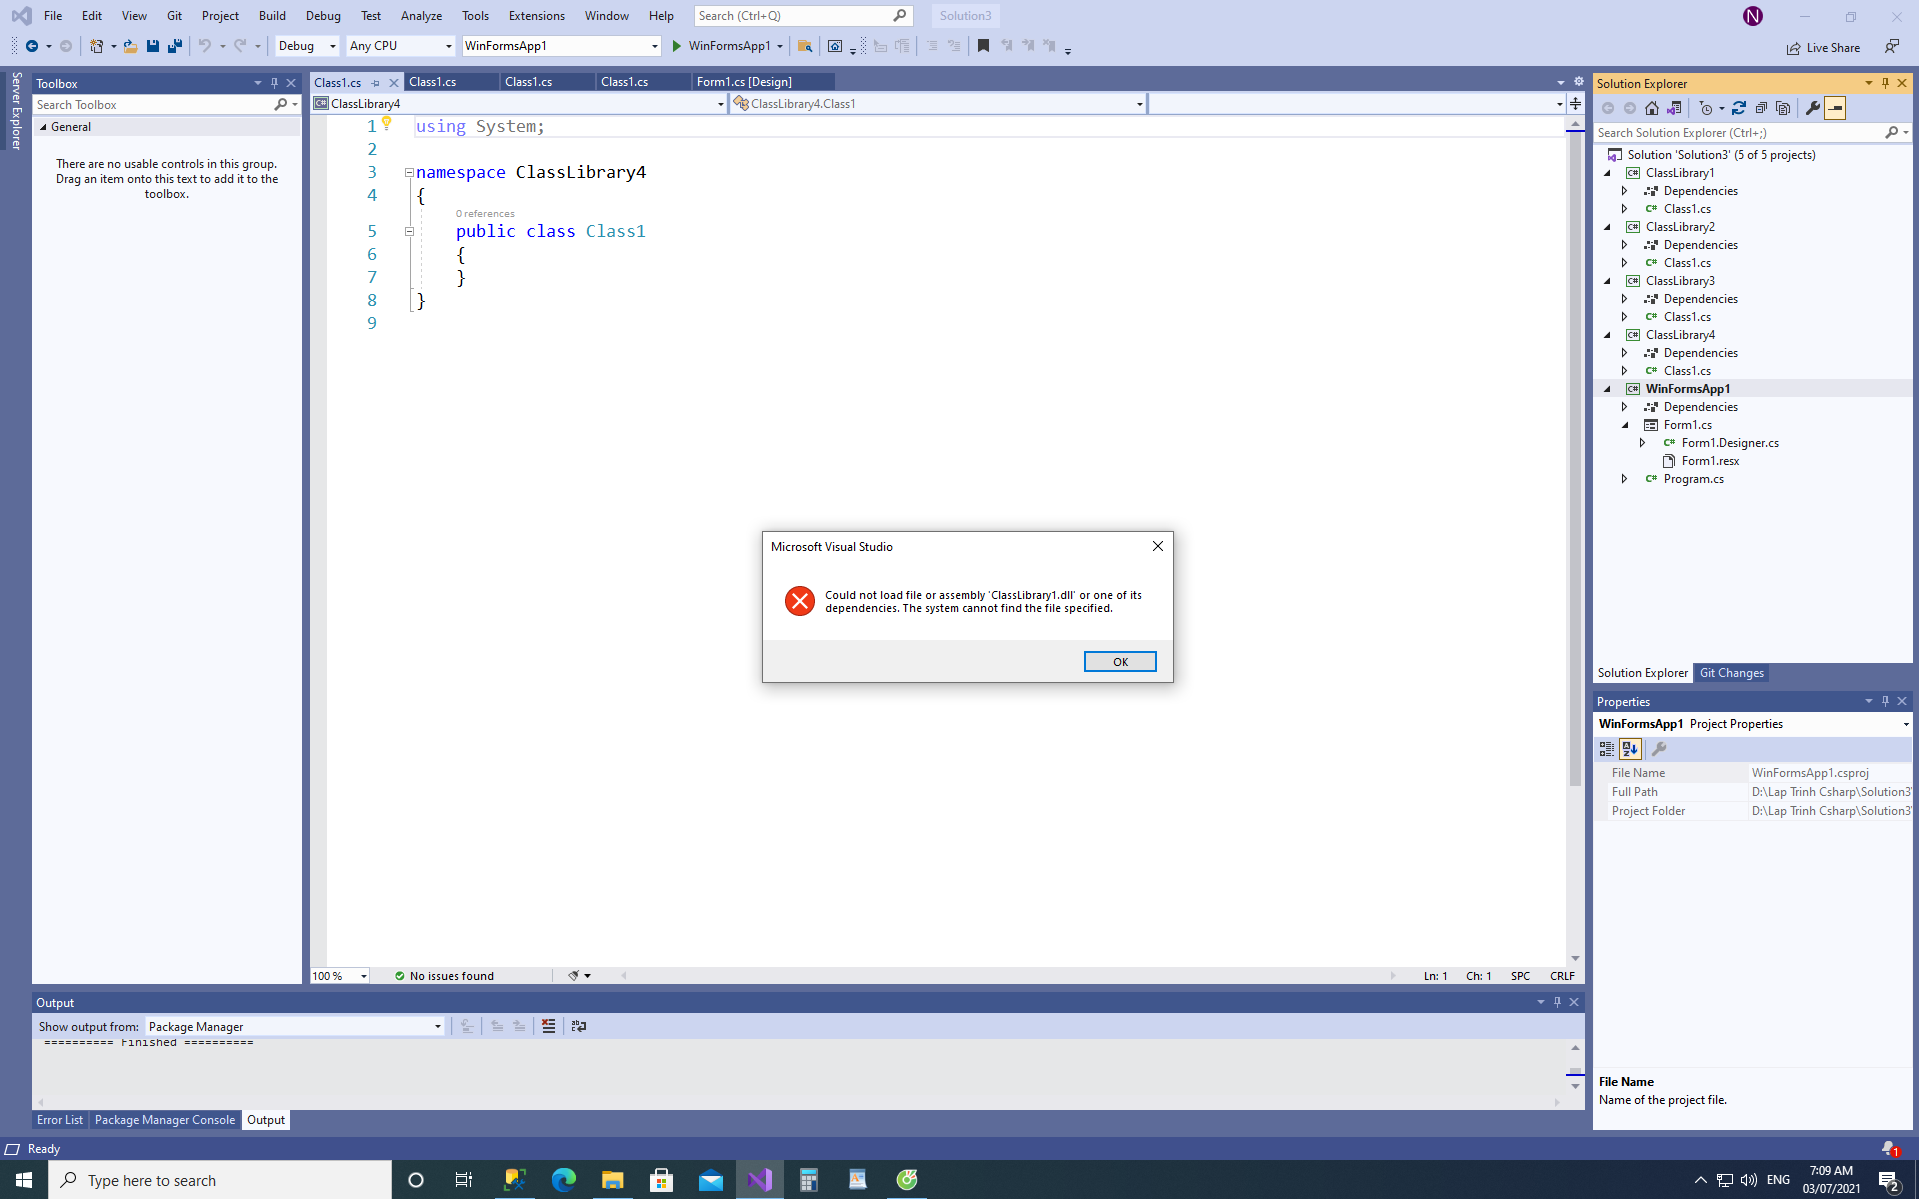Expand the Program.cs tree node
The width and height of the screenshot is (1919, 1199).
(x=1624, y=479)
